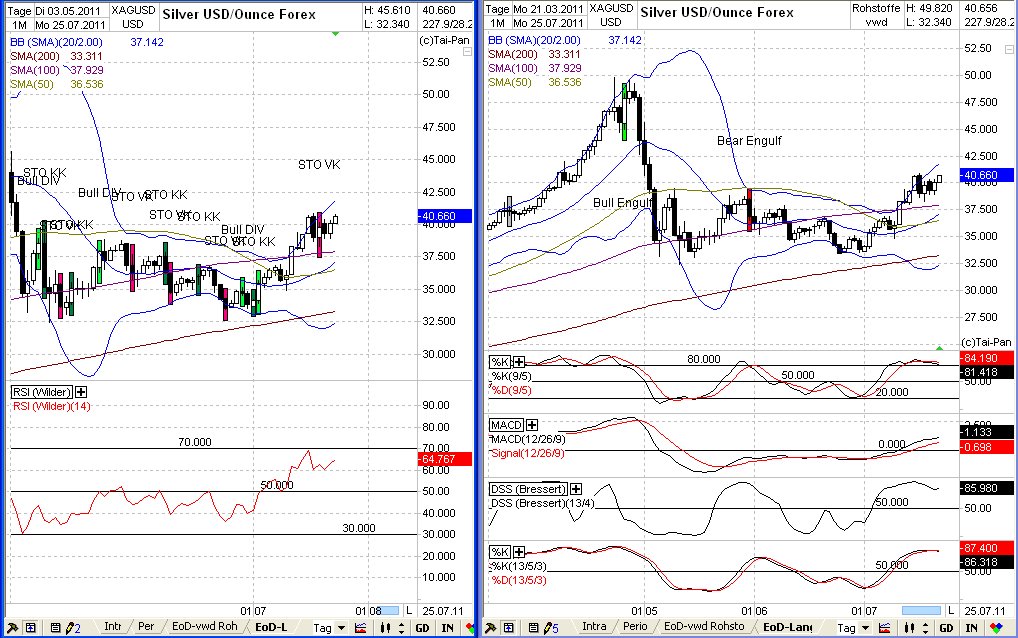Click boxed up-arrow icon in right chart toolbar
The image size is (1018, 638).
click(x=509, y=628)
